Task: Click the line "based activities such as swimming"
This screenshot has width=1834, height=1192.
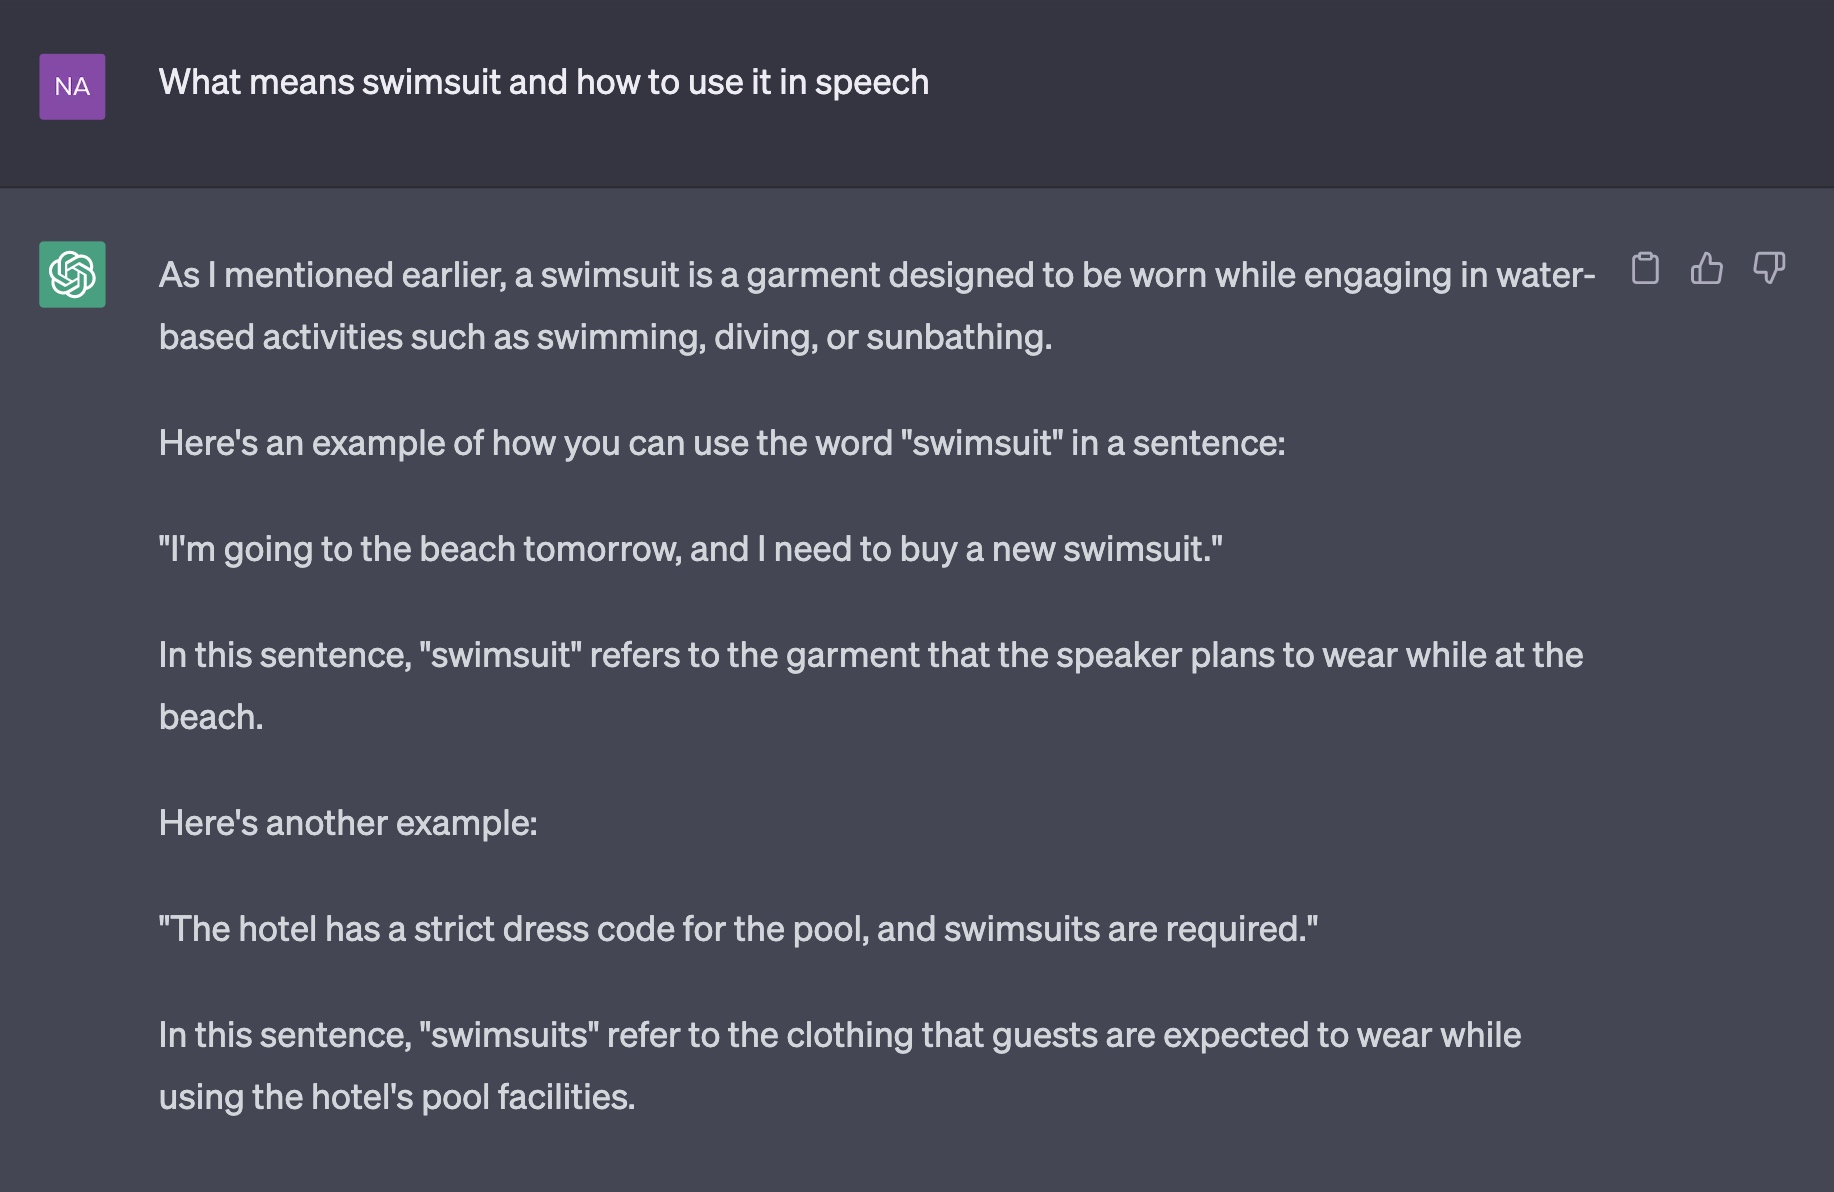Action: coord(606,337)
